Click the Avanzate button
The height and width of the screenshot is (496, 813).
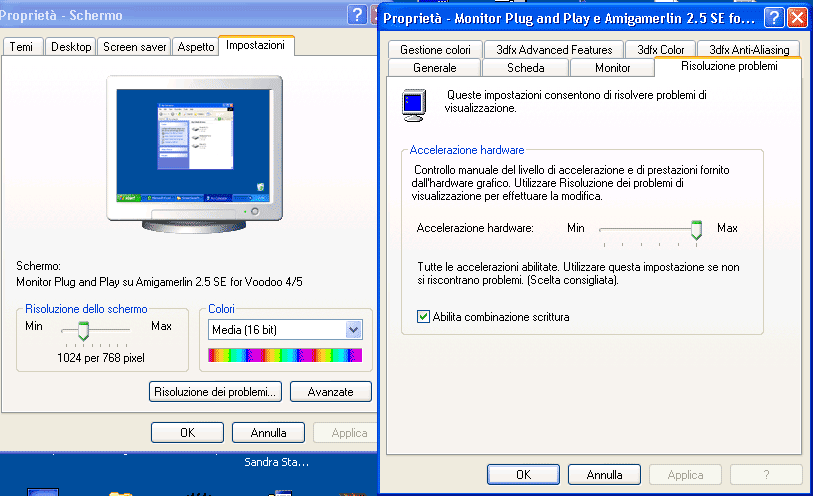click(331, 392)
